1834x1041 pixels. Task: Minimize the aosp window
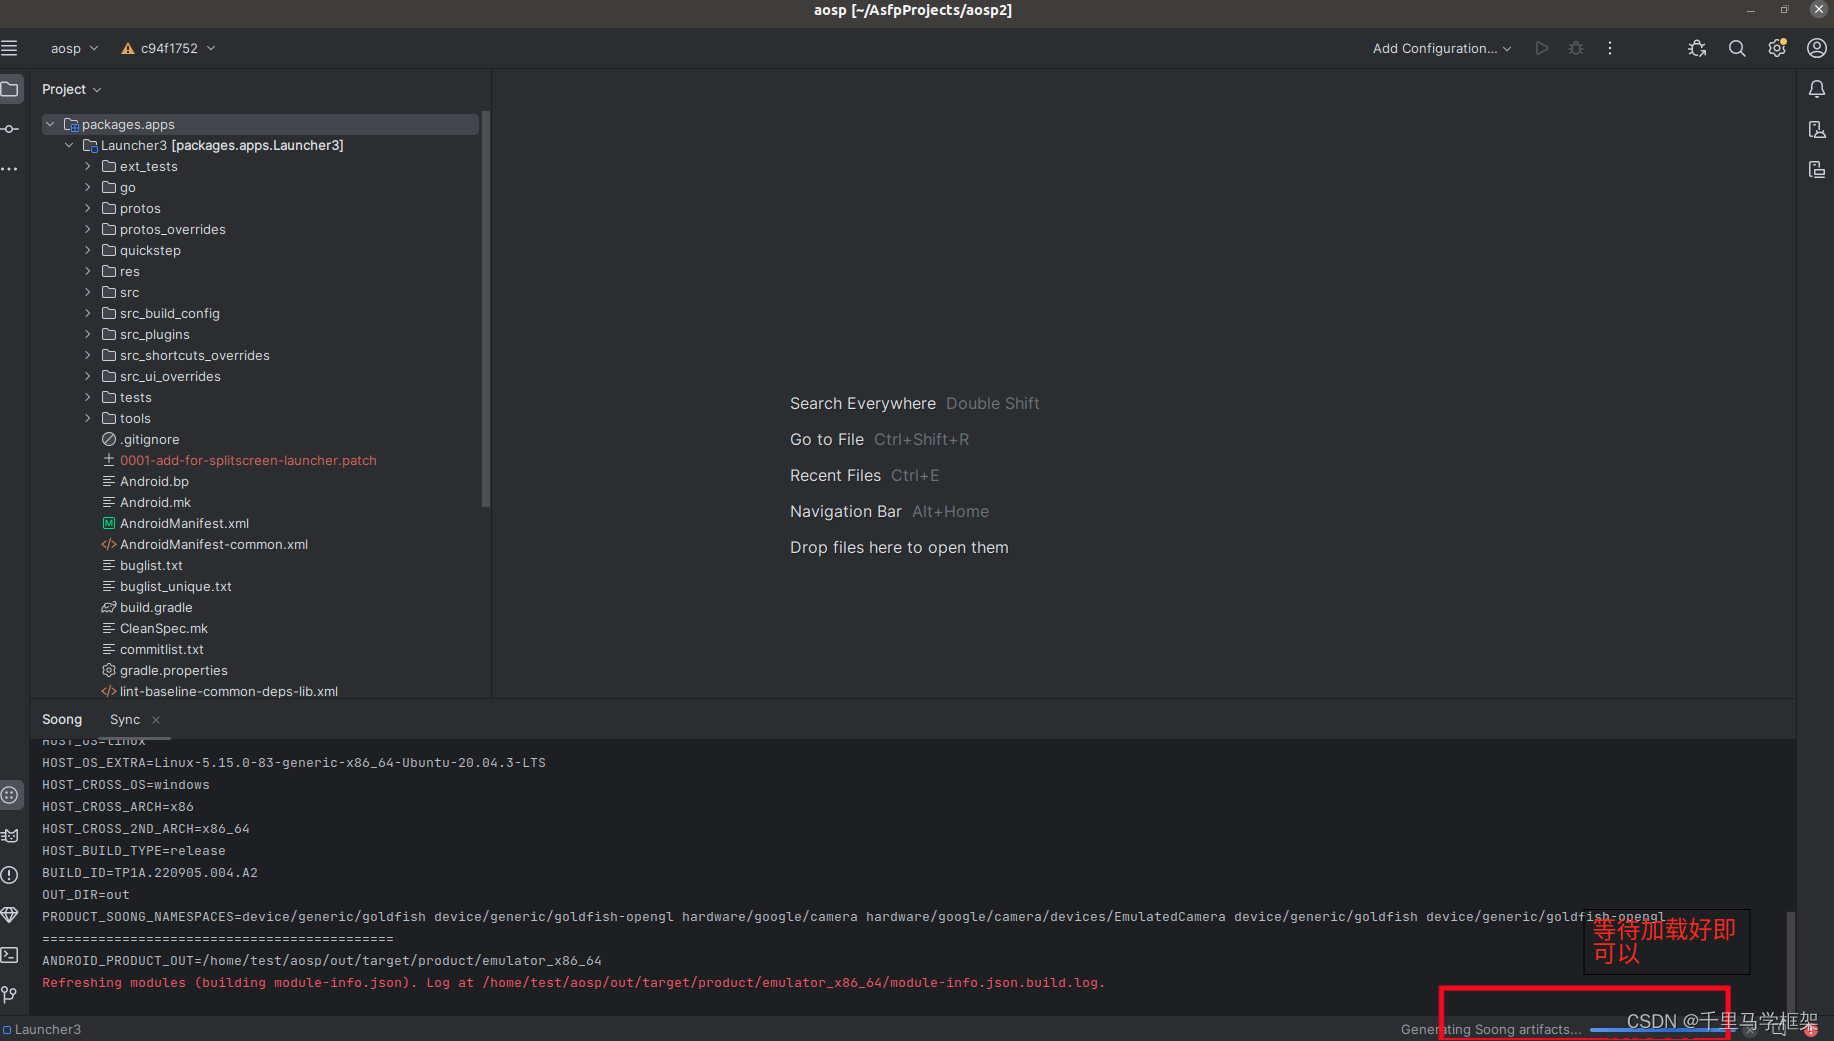click(1751, 10)
